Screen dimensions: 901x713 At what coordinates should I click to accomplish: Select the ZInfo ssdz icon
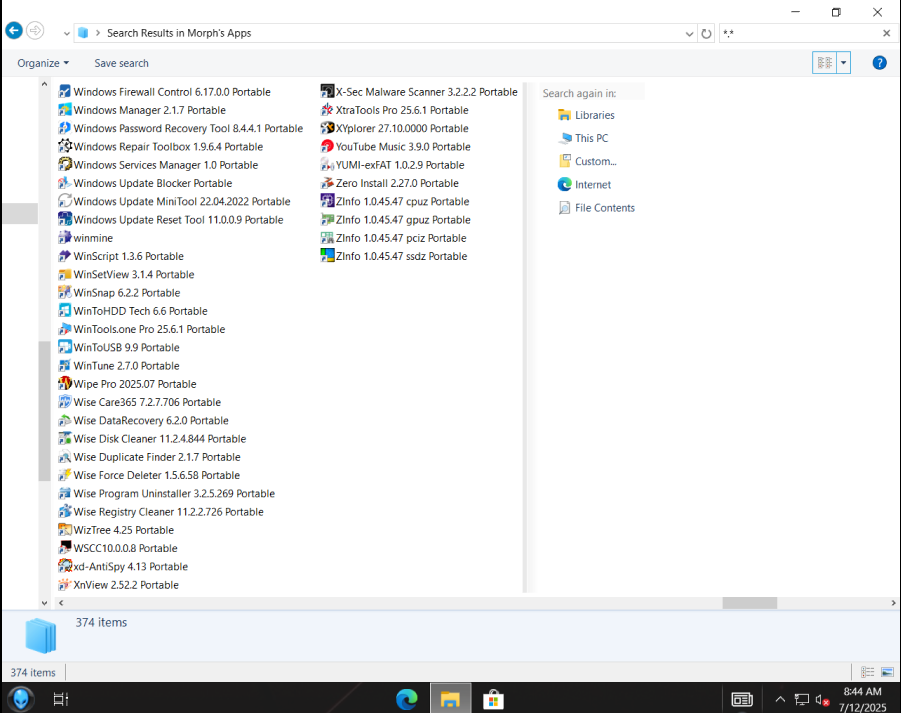pos(327,256)
